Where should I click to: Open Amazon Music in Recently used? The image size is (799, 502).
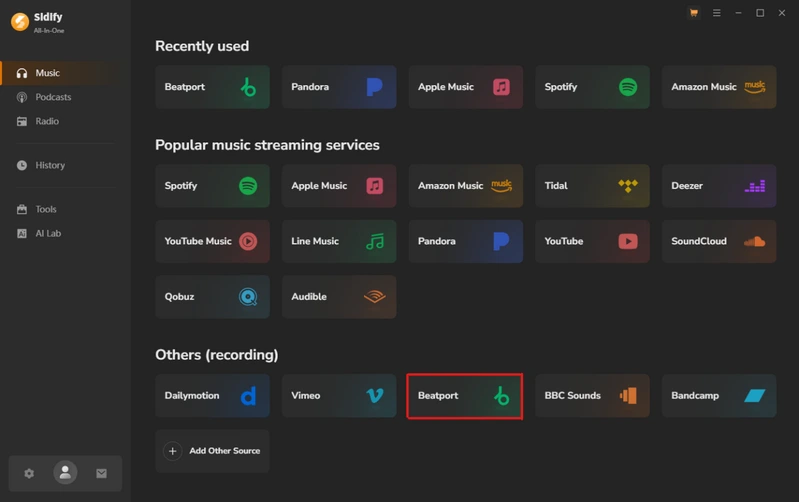[719, 87]
